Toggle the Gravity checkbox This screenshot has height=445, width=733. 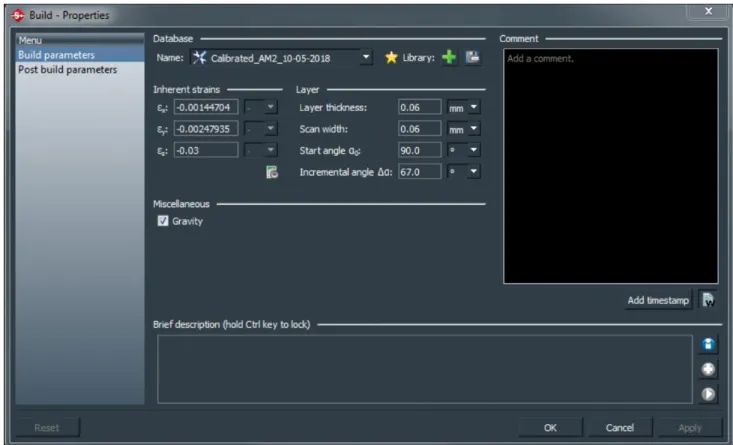point(163,221)
